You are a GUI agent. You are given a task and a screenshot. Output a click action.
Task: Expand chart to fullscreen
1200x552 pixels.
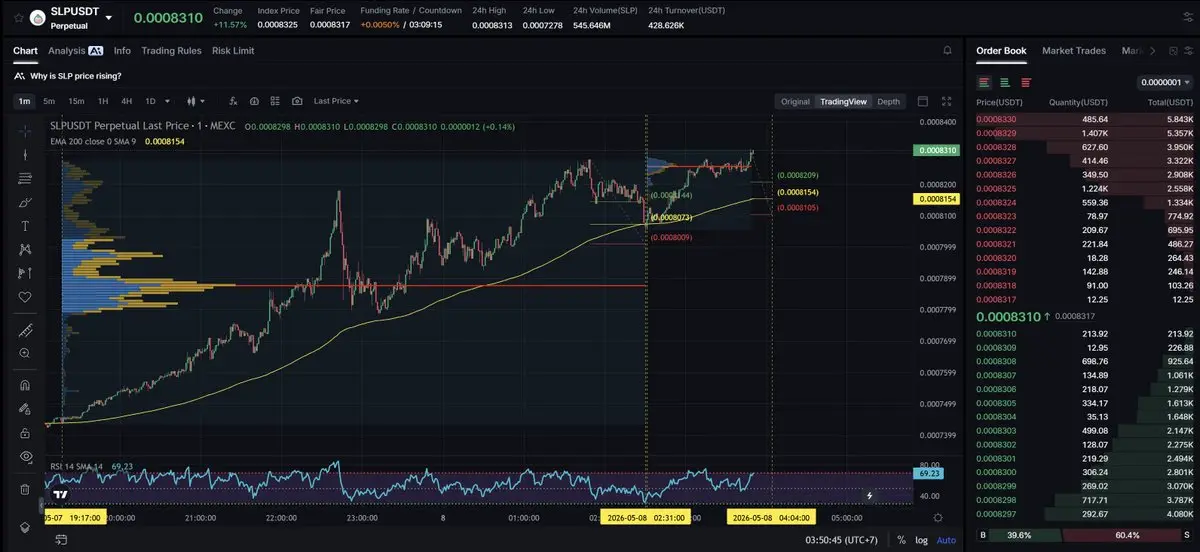(949, 101)
